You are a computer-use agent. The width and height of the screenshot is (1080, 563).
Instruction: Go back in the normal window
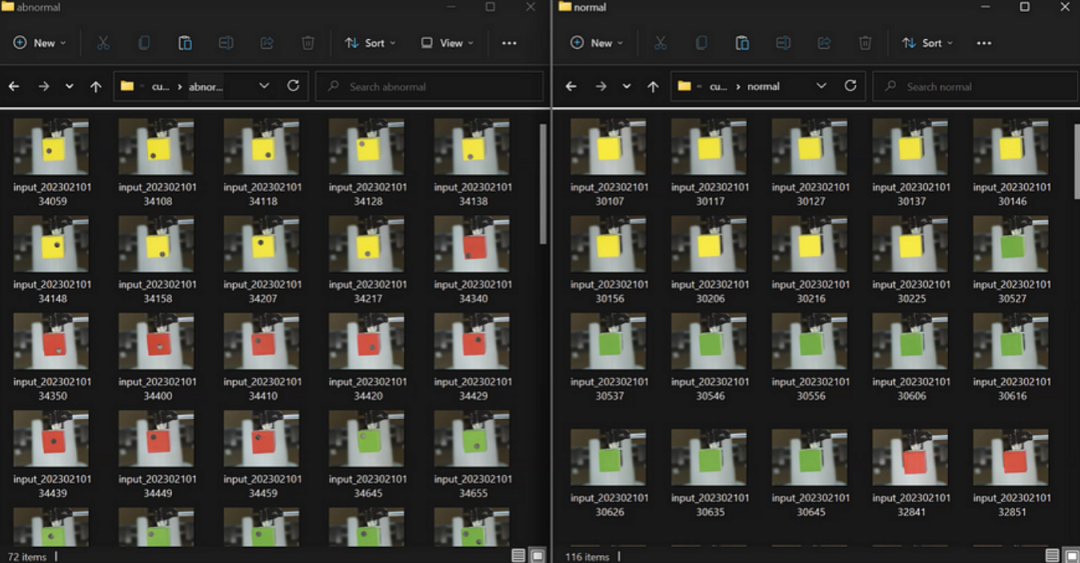571,86
